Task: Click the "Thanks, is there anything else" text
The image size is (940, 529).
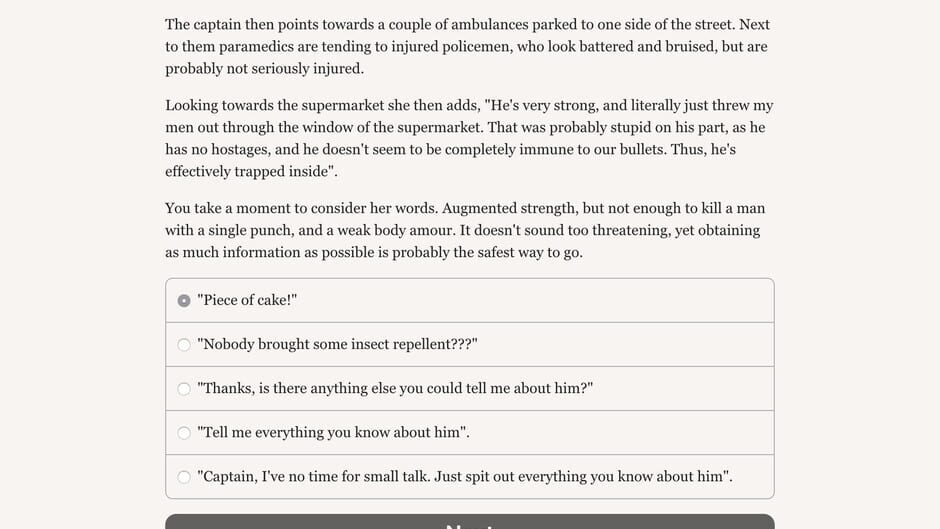Action: coord(395,388)
